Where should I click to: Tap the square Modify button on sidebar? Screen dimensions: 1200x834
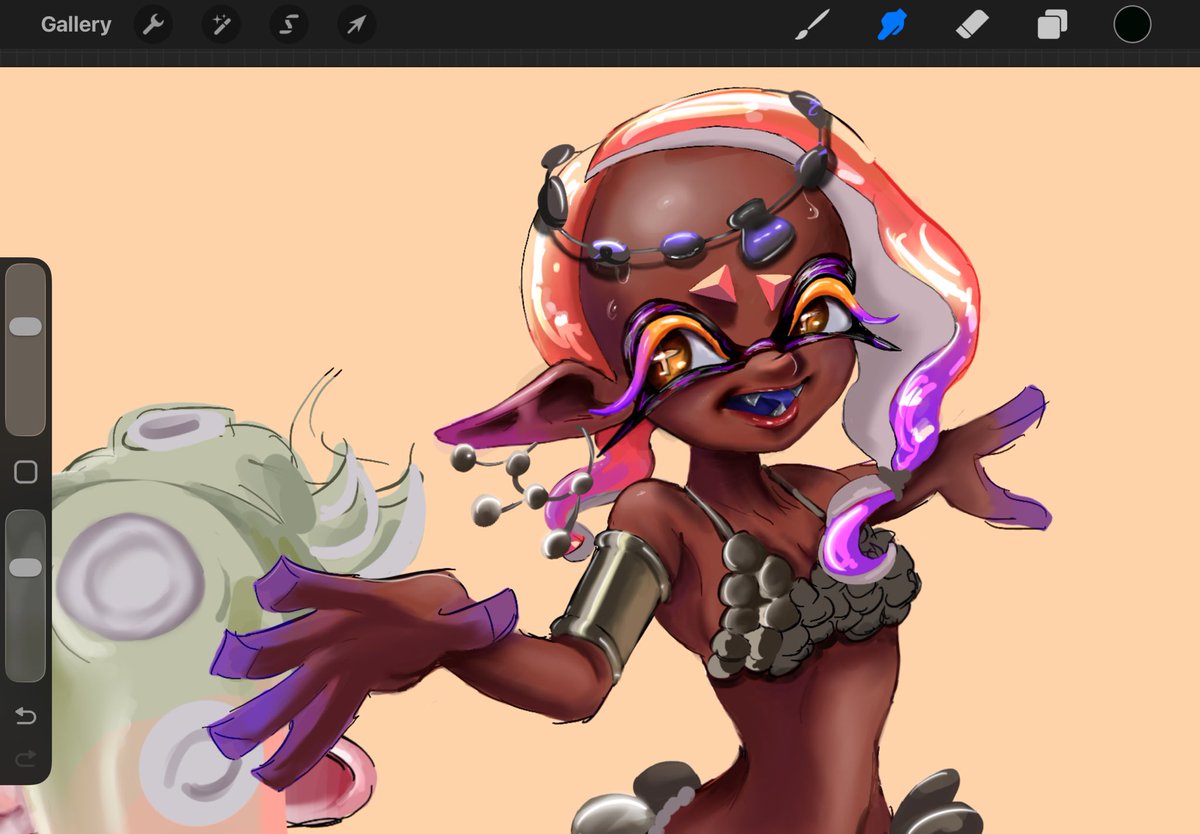[26, 472]
